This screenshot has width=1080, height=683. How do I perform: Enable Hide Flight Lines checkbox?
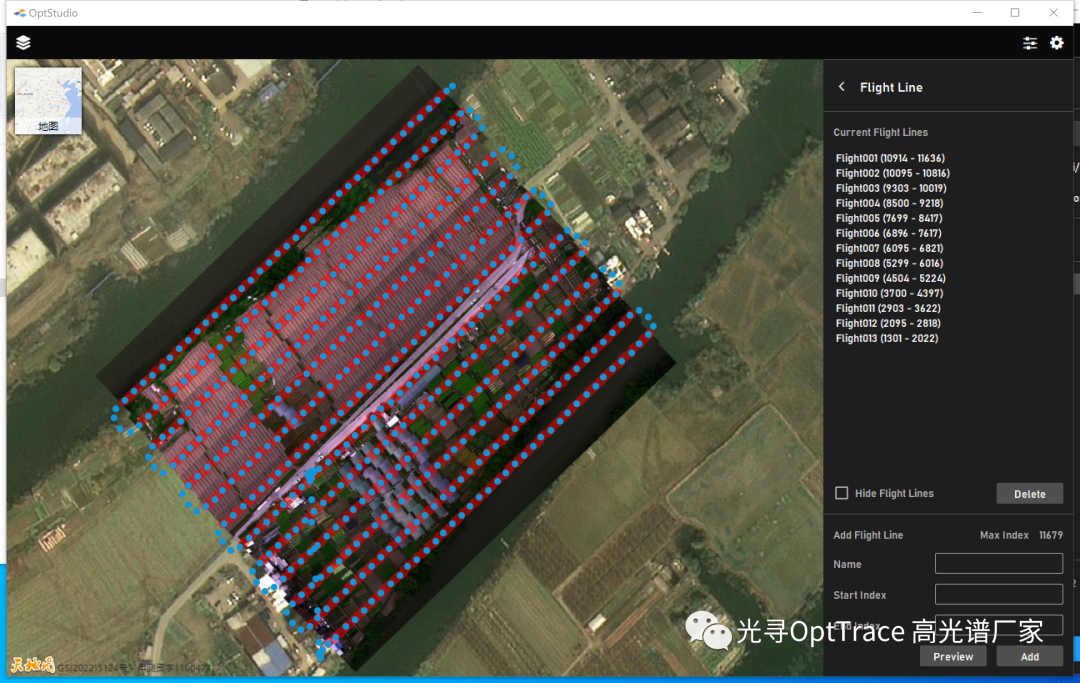coord(842,493)
